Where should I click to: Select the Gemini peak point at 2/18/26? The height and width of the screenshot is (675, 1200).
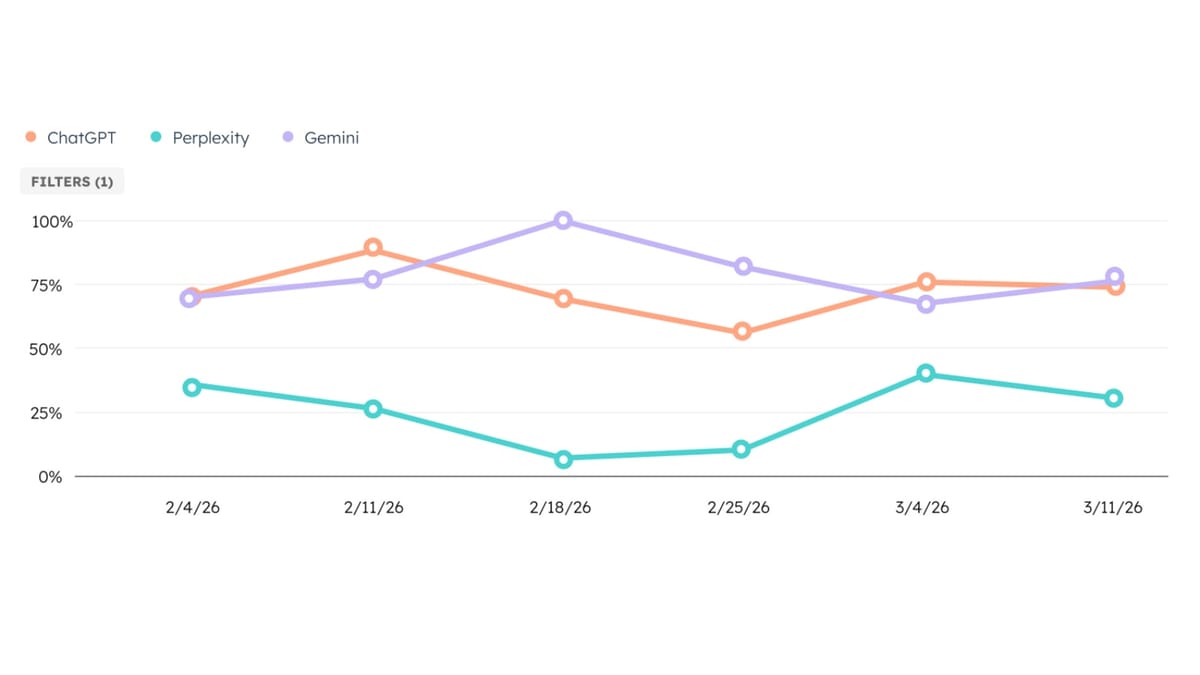pyautogui.click(x=562, y=219)
